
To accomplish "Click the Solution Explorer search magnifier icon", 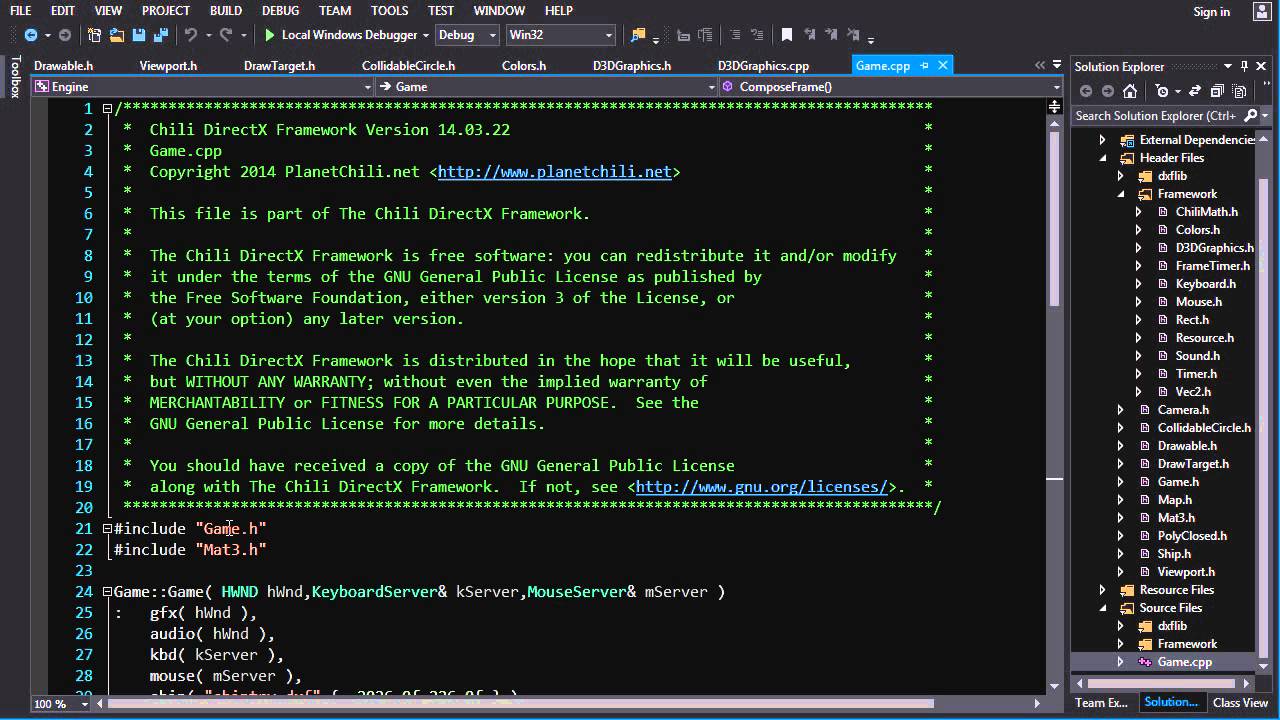I will tap(1249, 115).
